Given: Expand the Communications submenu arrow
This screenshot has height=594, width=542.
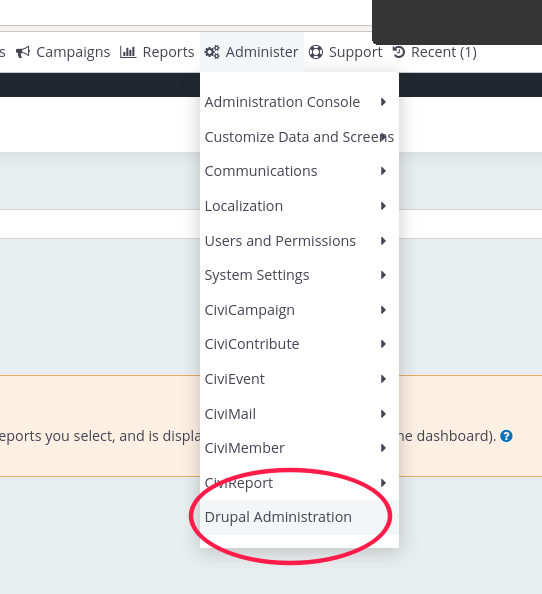Looking at the screenshot, I should tap(383, 171).
